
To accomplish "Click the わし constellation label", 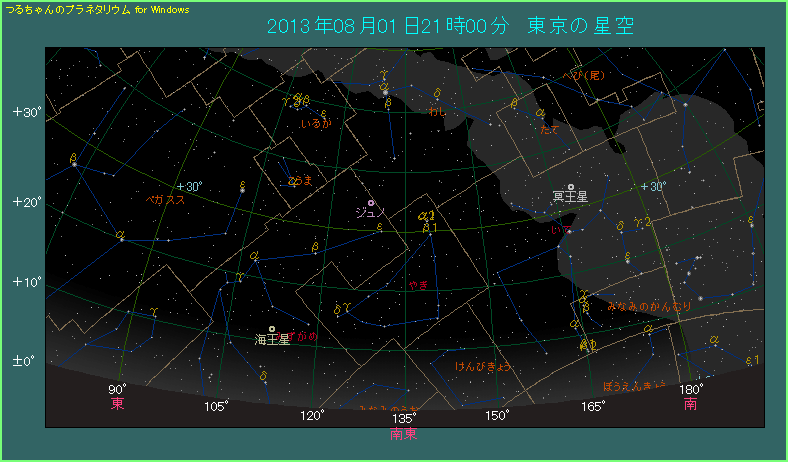I will click(x=437, y=113).
